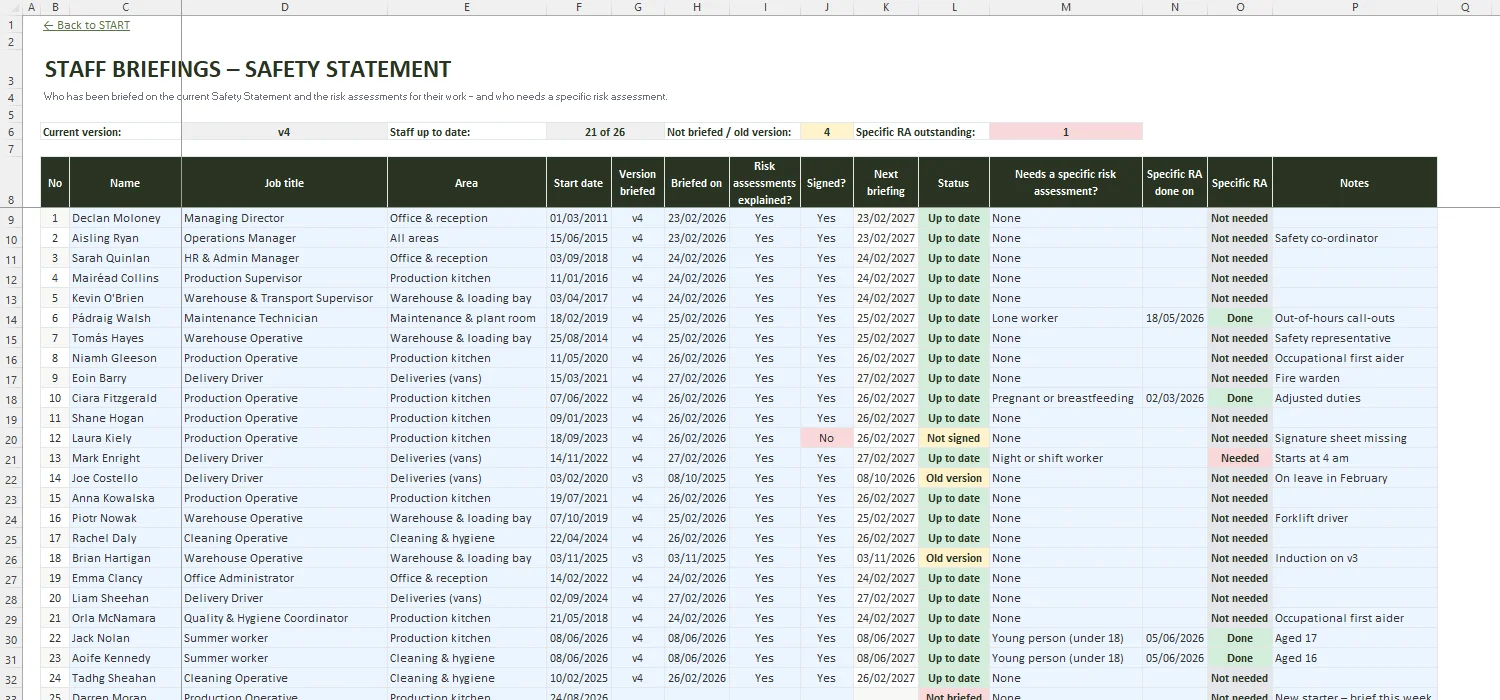Click the 'Not briefed / old version:' label
Viewport: 1500px width, 700px height.
(733, 132)
